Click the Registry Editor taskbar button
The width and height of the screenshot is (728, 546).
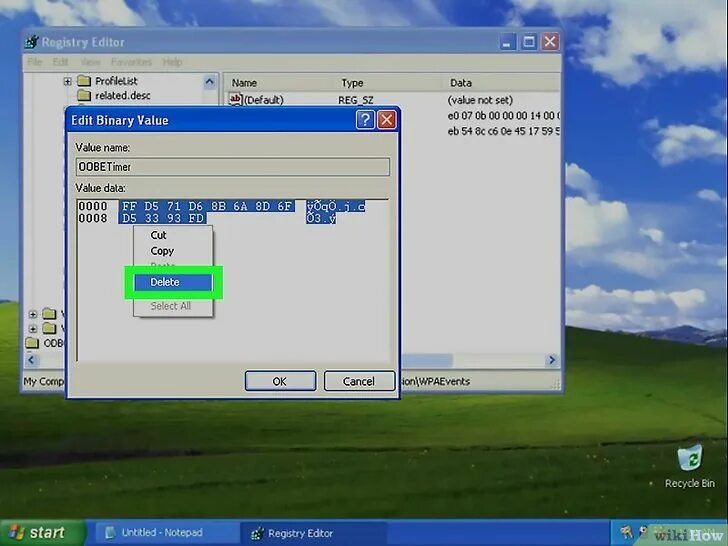pyautogui.click(x=314, y=533)
